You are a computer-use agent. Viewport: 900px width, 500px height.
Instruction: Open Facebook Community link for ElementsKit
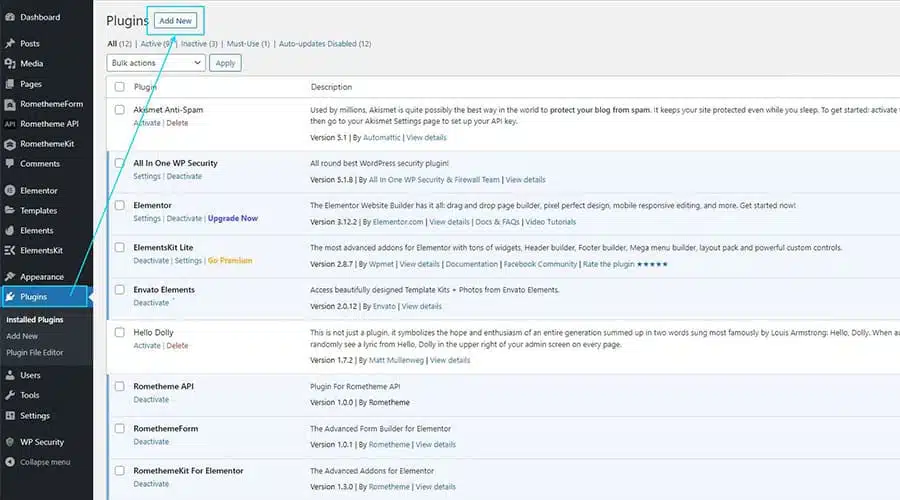540,264
